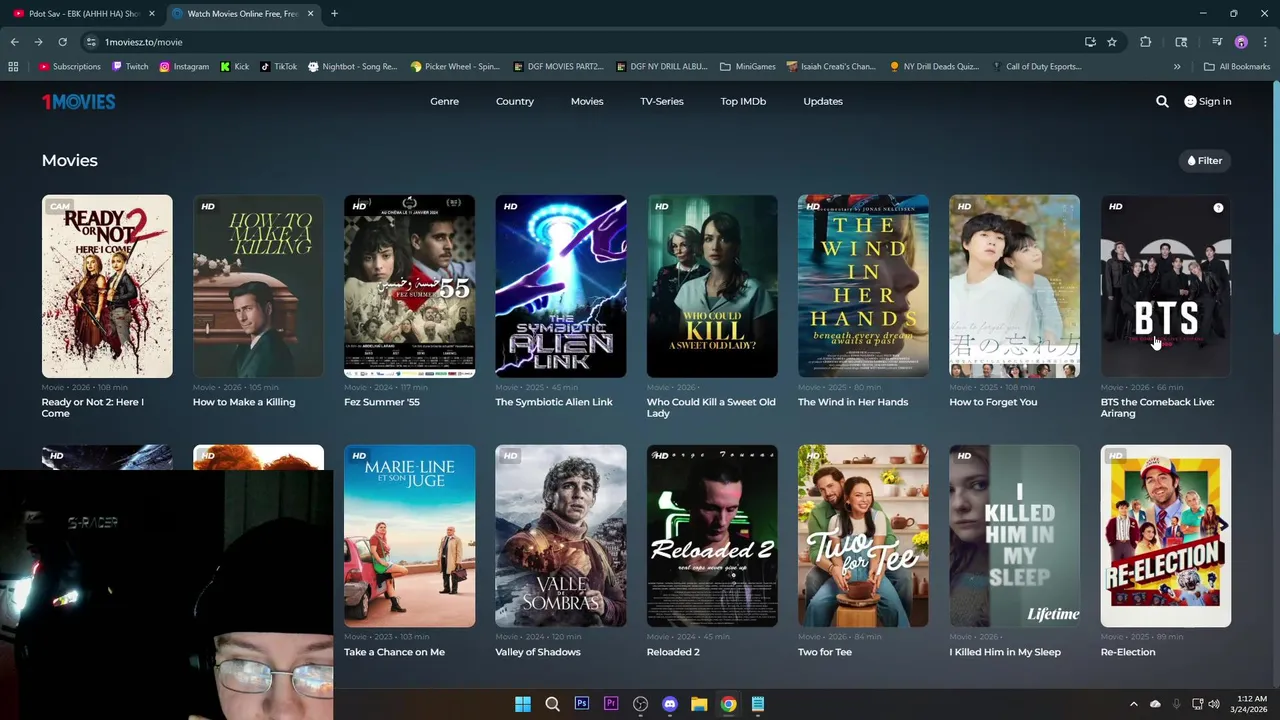Open I Killed Him in My Sleep poster
Screen dimensions: 1280x720
click(x=1014, y=536)
